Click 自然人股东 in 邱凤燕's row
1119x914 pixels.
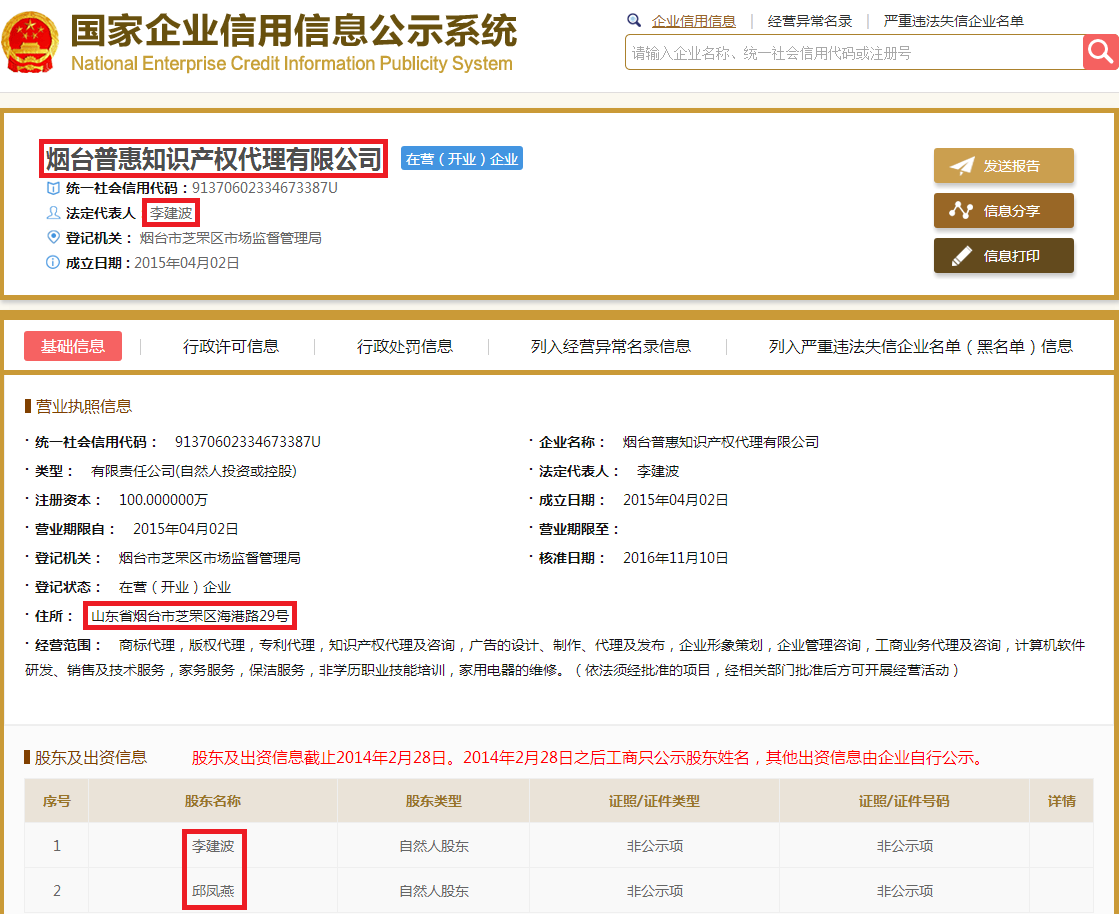click(x=434, y=891)
